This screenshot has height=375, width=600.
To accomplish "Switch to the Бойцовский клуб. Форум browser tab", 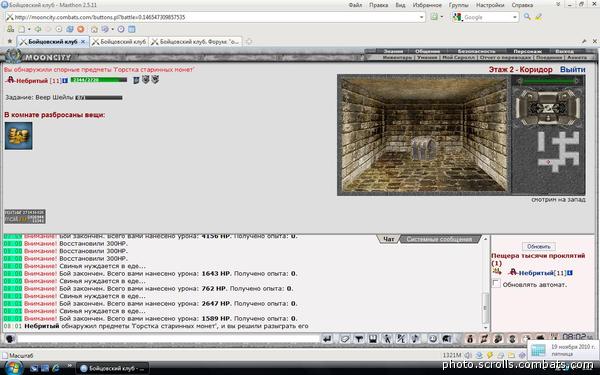I will [x=196, y=41].
